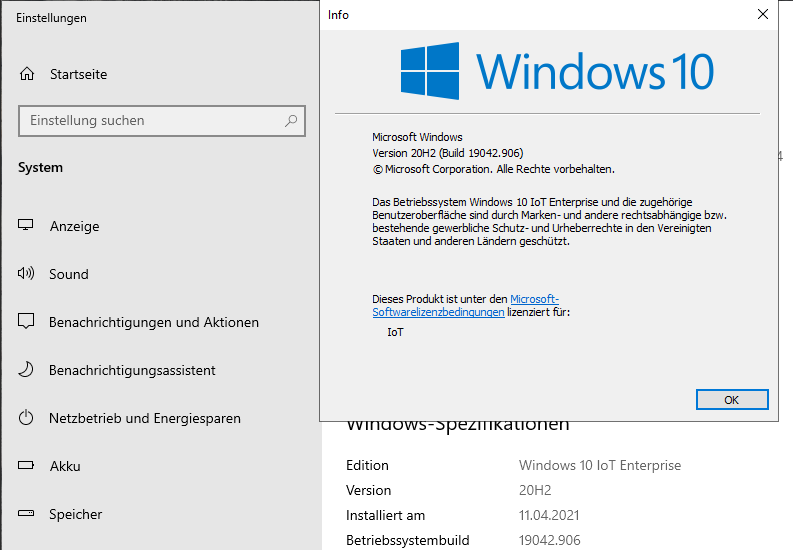Click the Version 20H2 build line in dialog

click(448, 153)
